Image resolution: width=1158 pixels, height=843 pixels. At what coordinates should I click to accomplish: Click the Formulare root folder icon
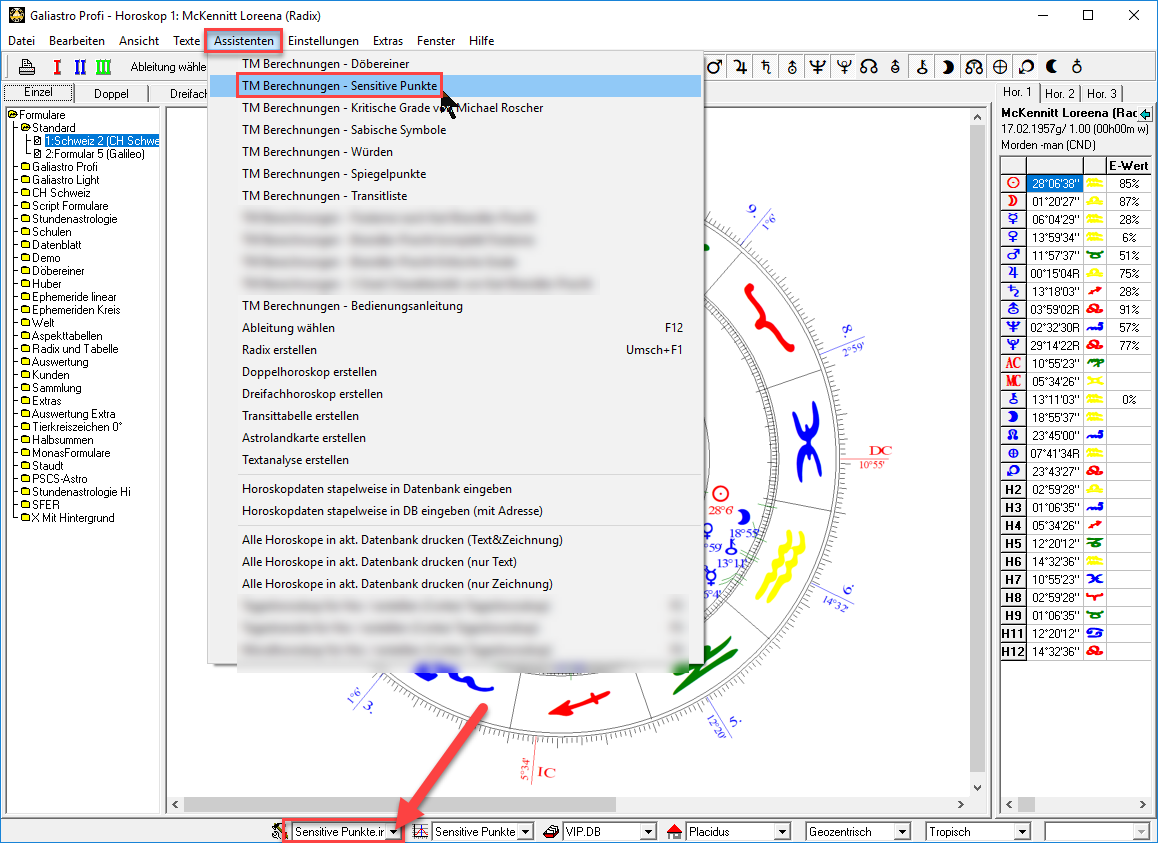13,115
